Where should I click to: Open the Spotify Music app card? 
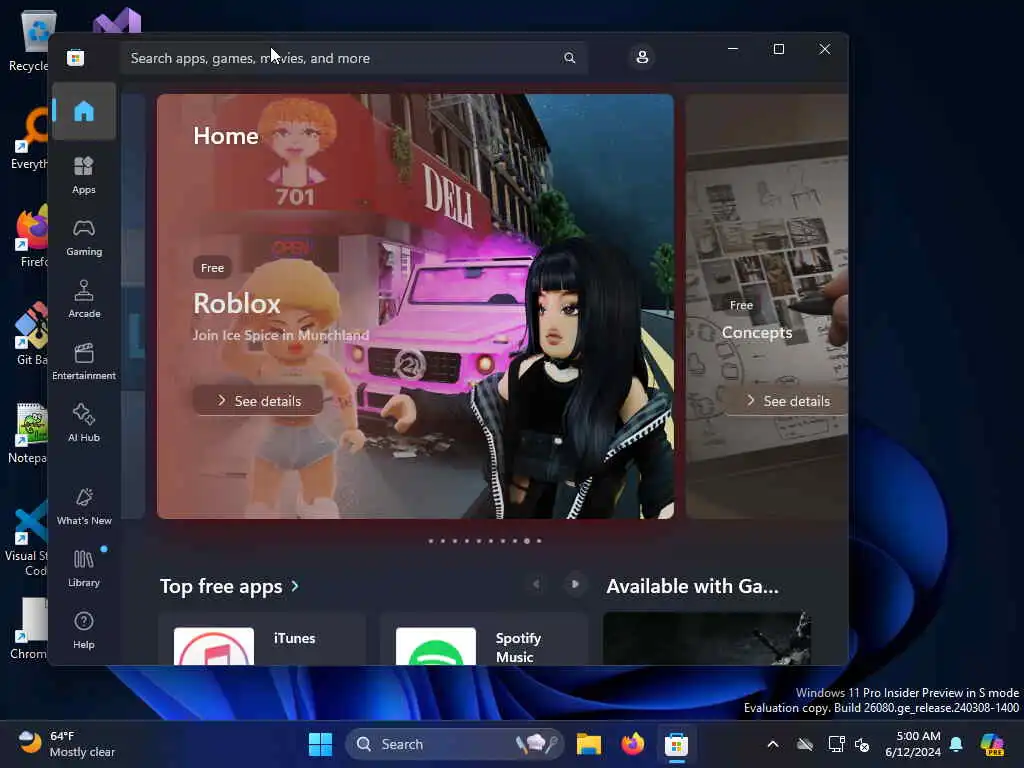click(x=484, y=640)
